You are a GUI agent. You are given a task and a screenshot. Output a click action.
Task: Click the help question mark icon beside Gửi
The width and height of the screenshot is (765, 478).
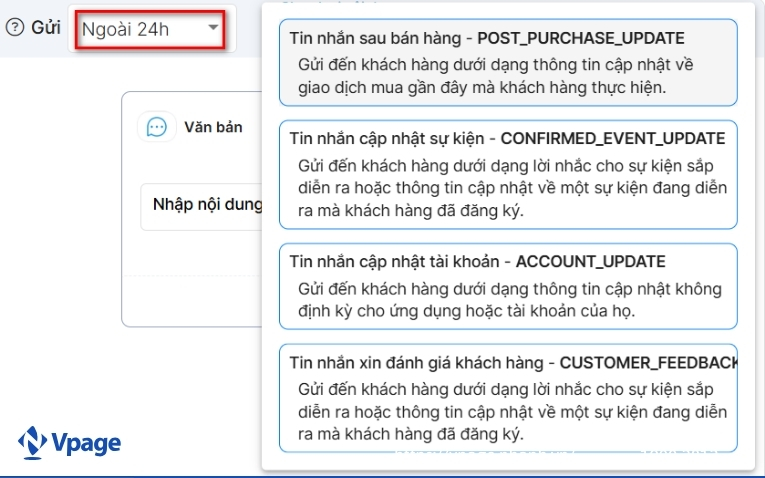click(x=15, y=27)
